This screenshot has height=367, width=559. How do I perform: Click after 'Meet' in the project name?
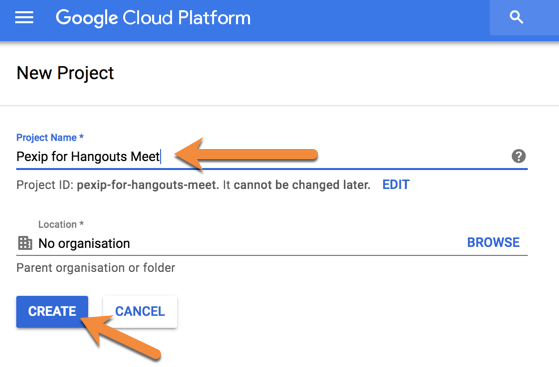(161, 157)
